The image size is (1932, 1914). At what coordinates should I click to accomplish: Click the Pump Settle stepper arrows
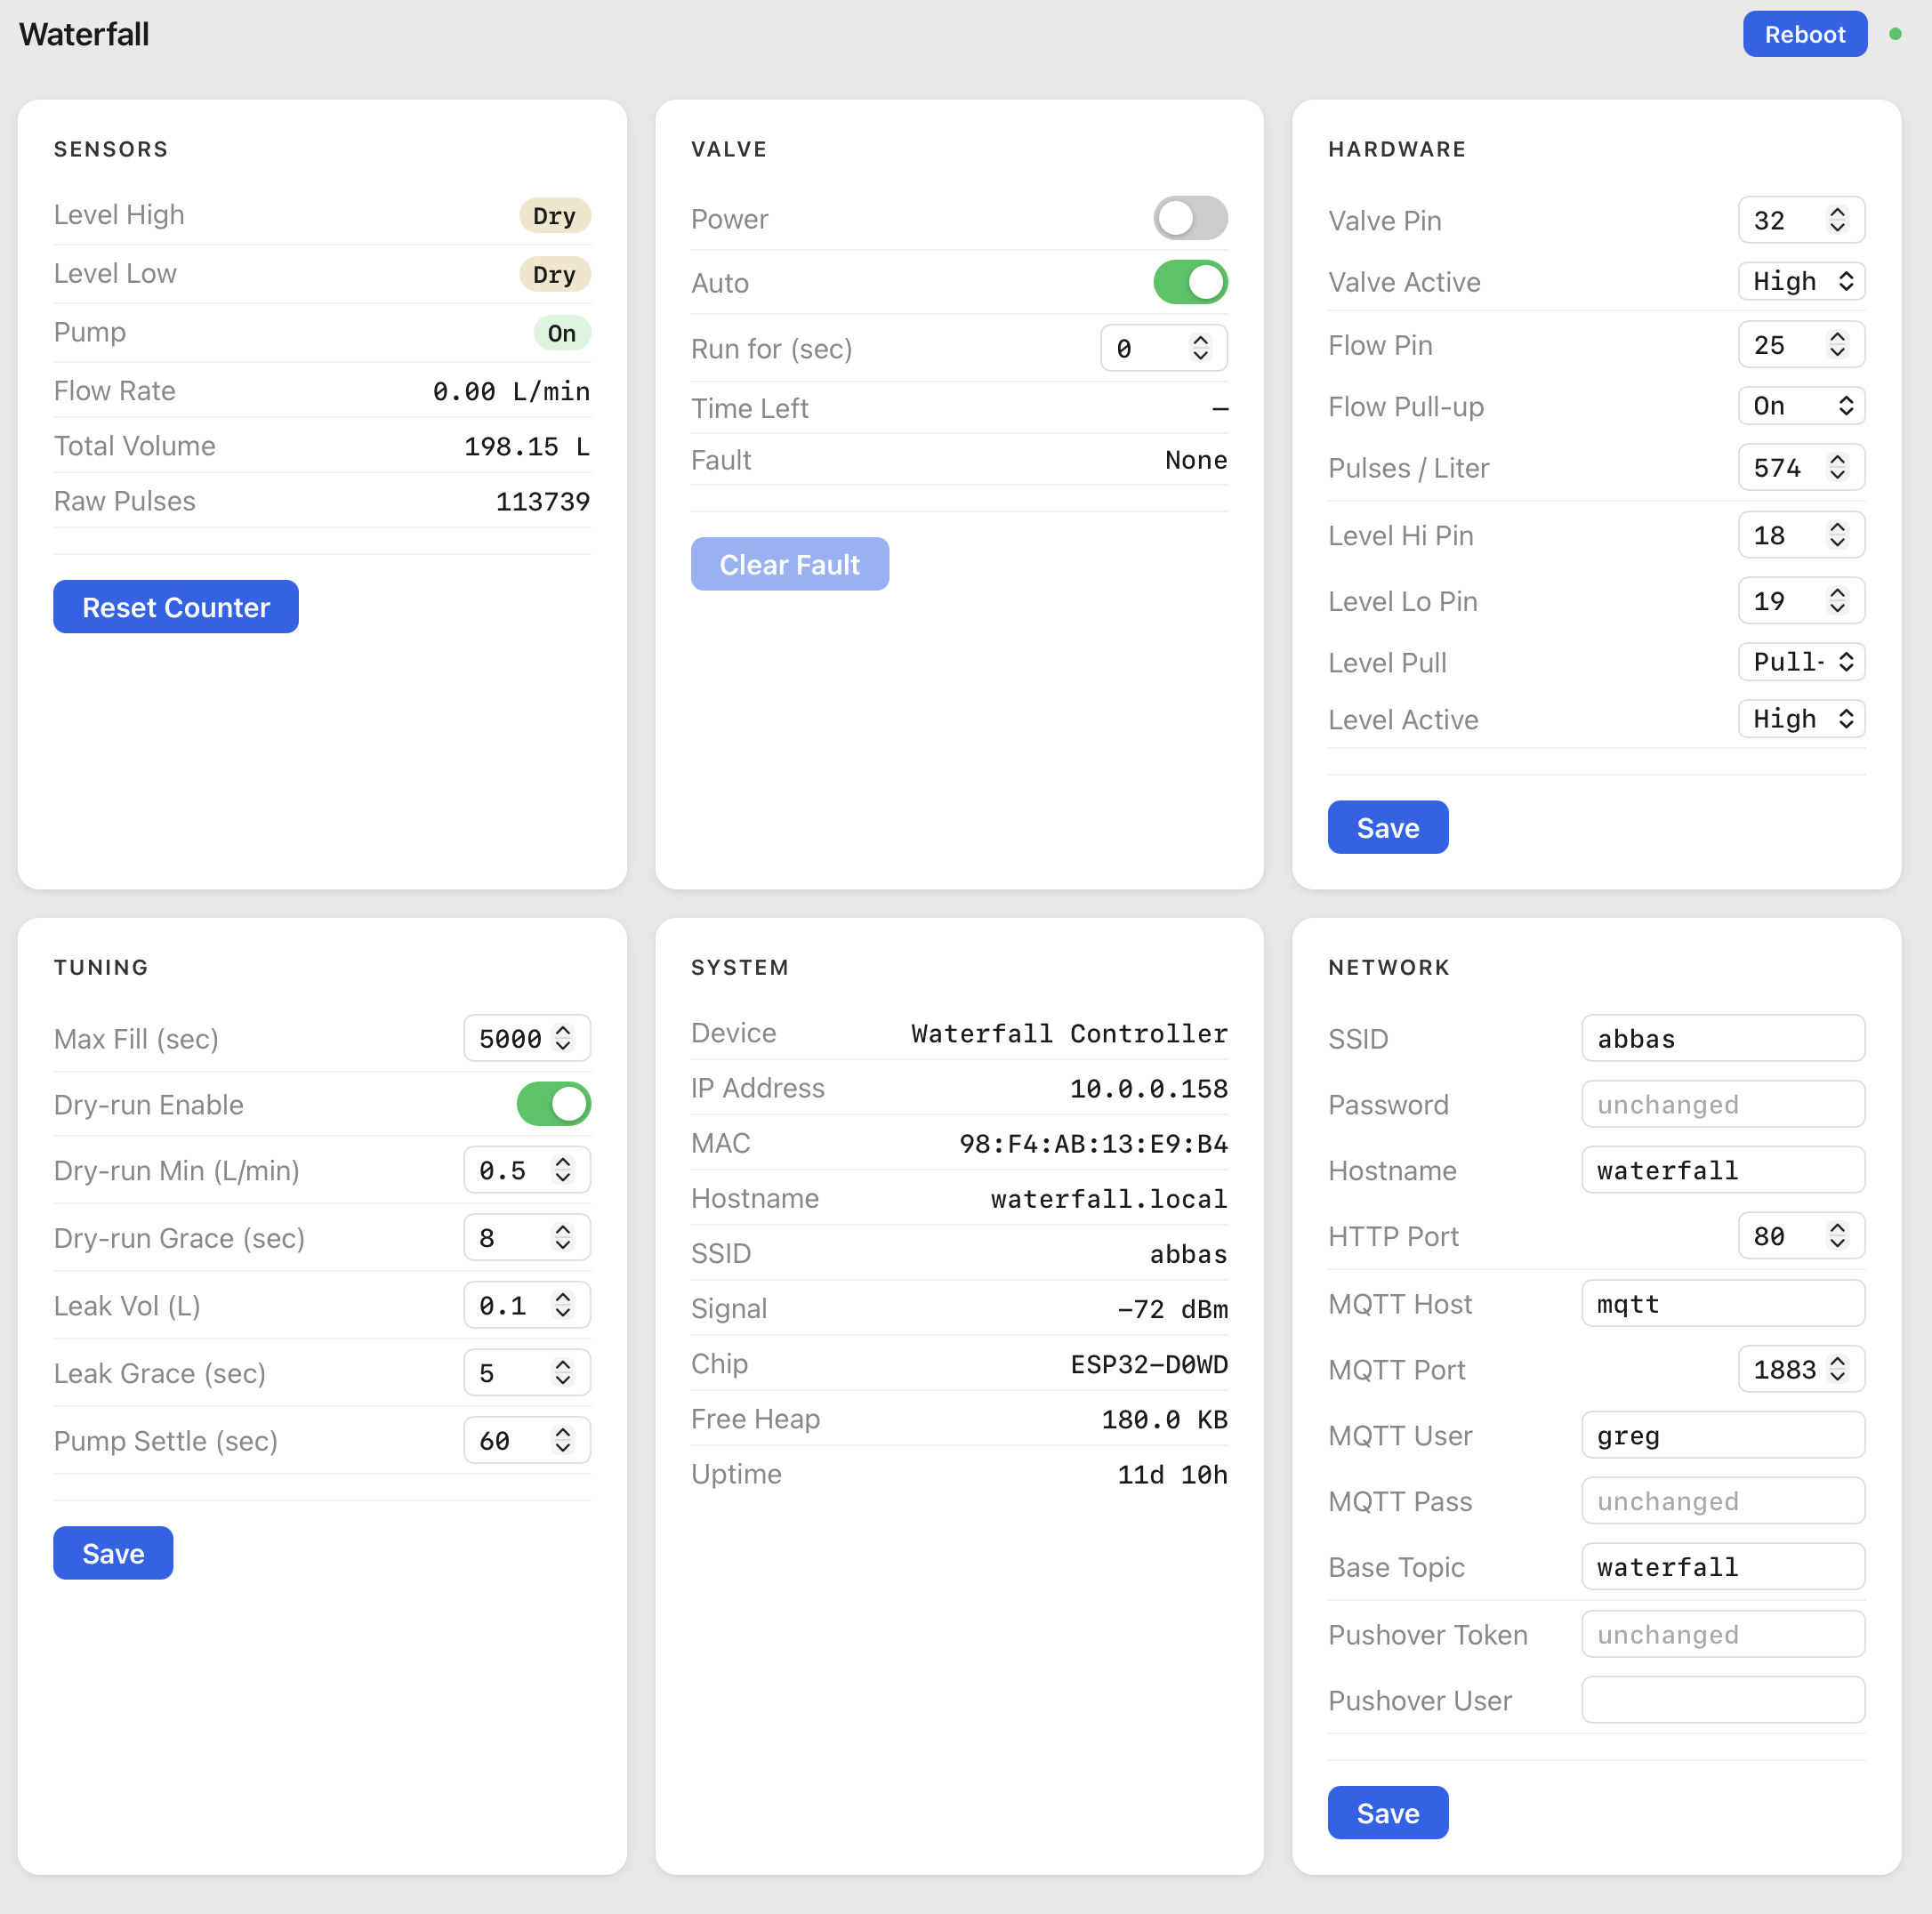(x=563, y=1440)
